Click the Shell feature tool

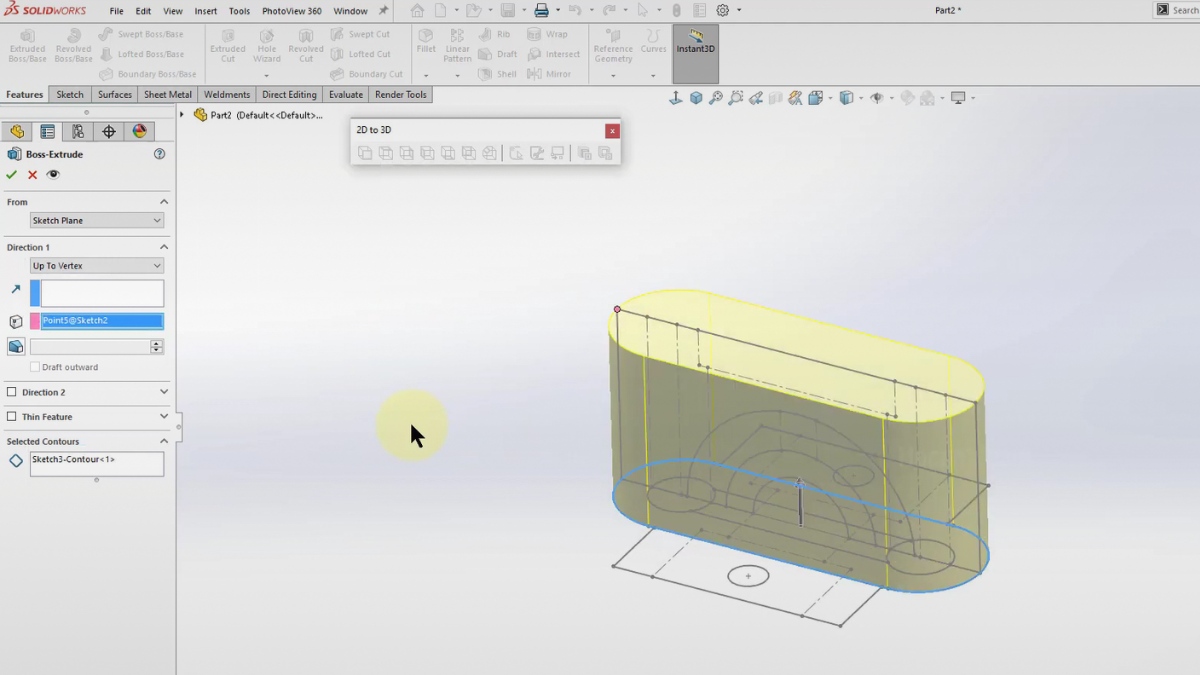point(498,74)
